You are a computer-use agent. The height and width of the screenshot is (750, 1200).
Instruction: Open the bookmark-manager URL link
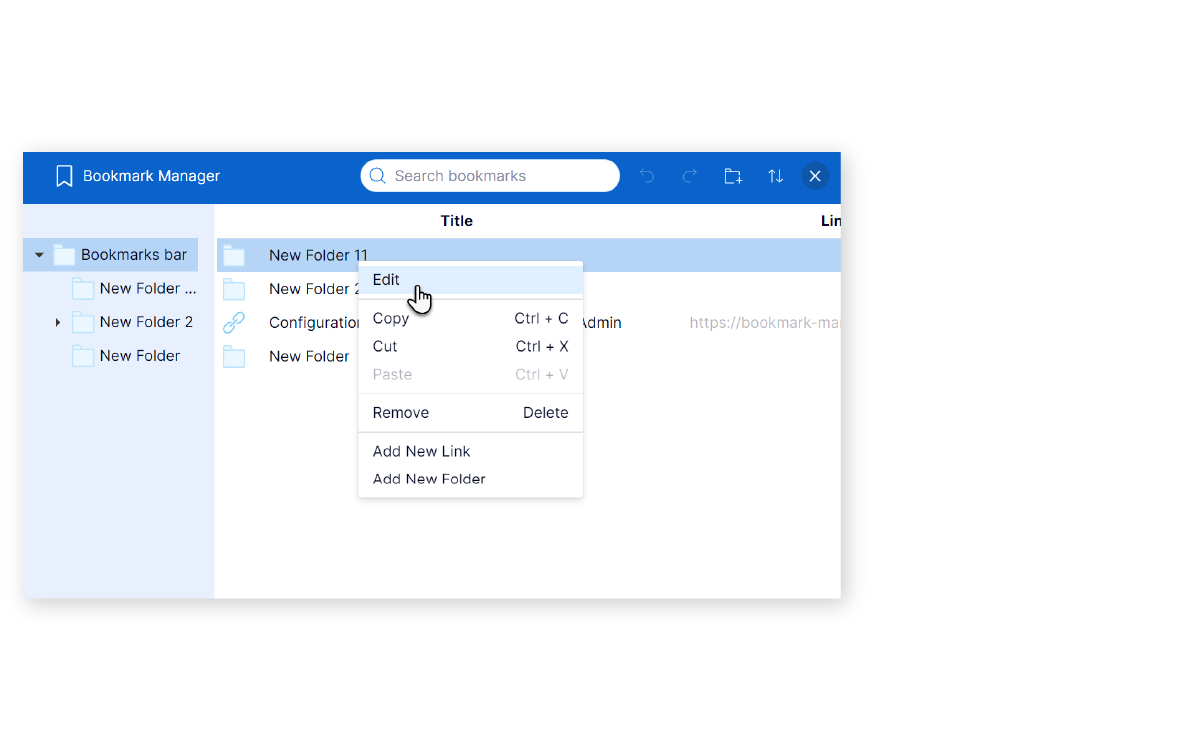[x=764, y=323]
